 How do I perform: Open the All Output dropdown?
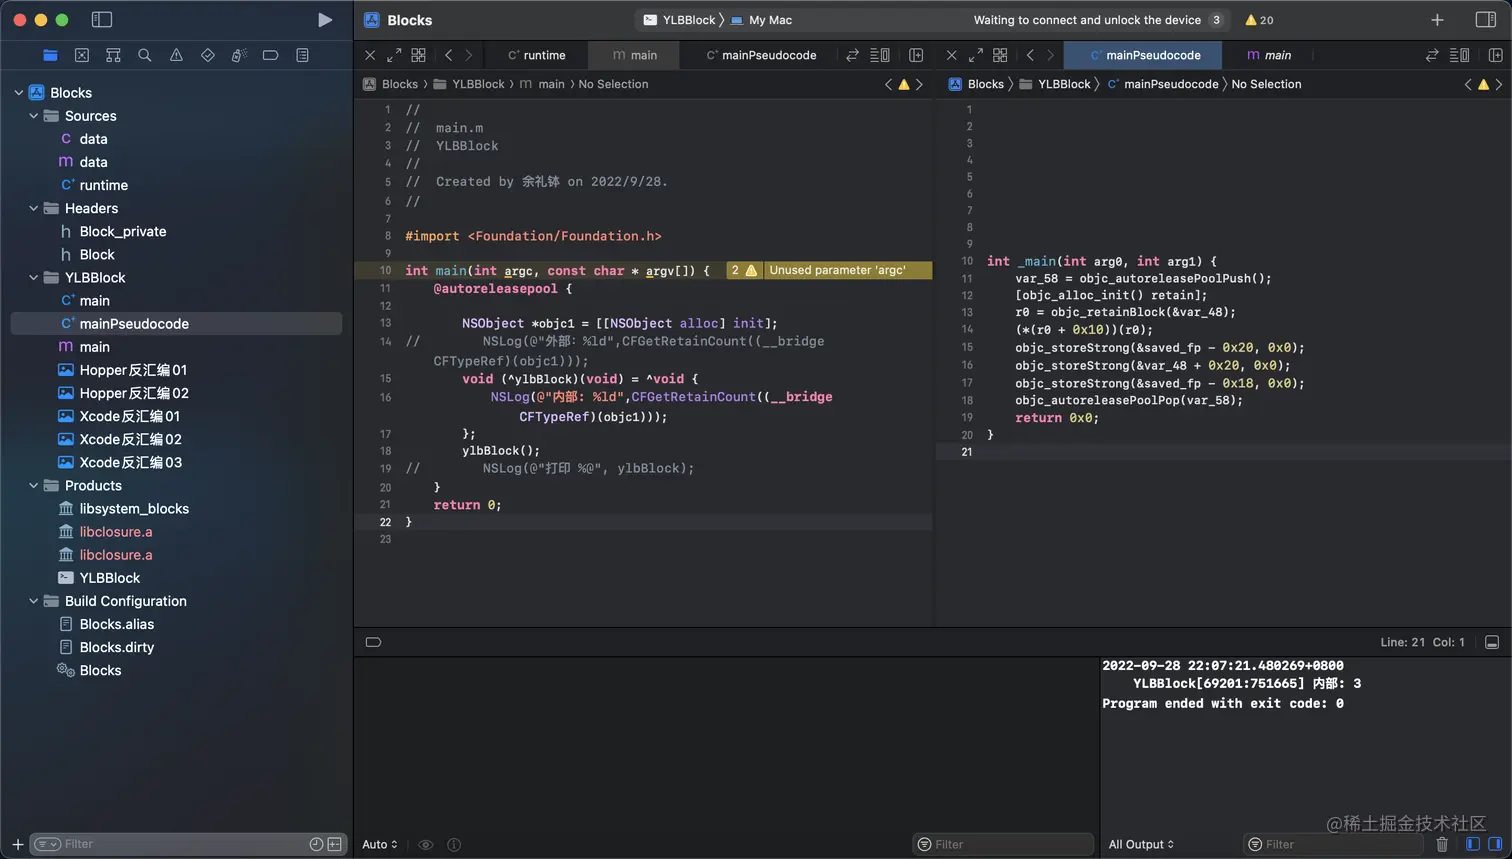(1141, 844)
